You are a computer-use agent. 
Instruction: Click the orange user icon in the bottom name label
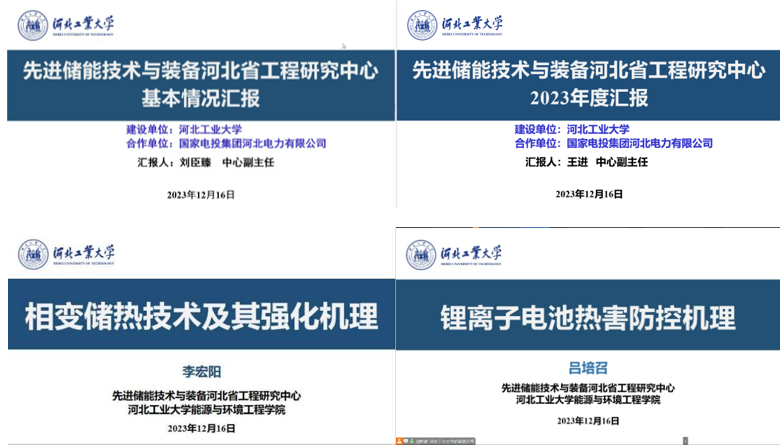pos(399,440)
